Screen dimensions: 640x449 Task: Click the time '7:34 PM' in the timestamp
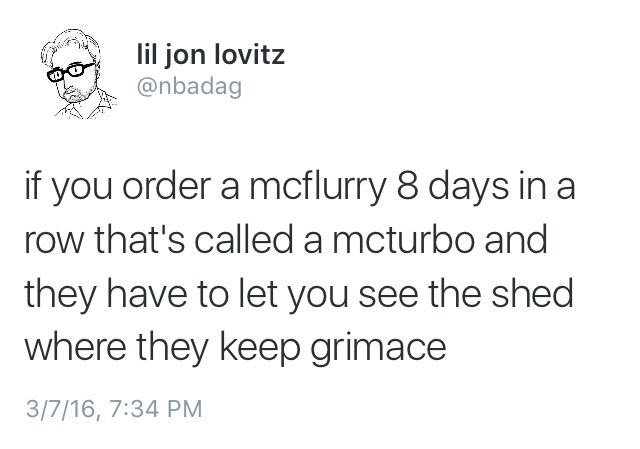tap(150, 407)
